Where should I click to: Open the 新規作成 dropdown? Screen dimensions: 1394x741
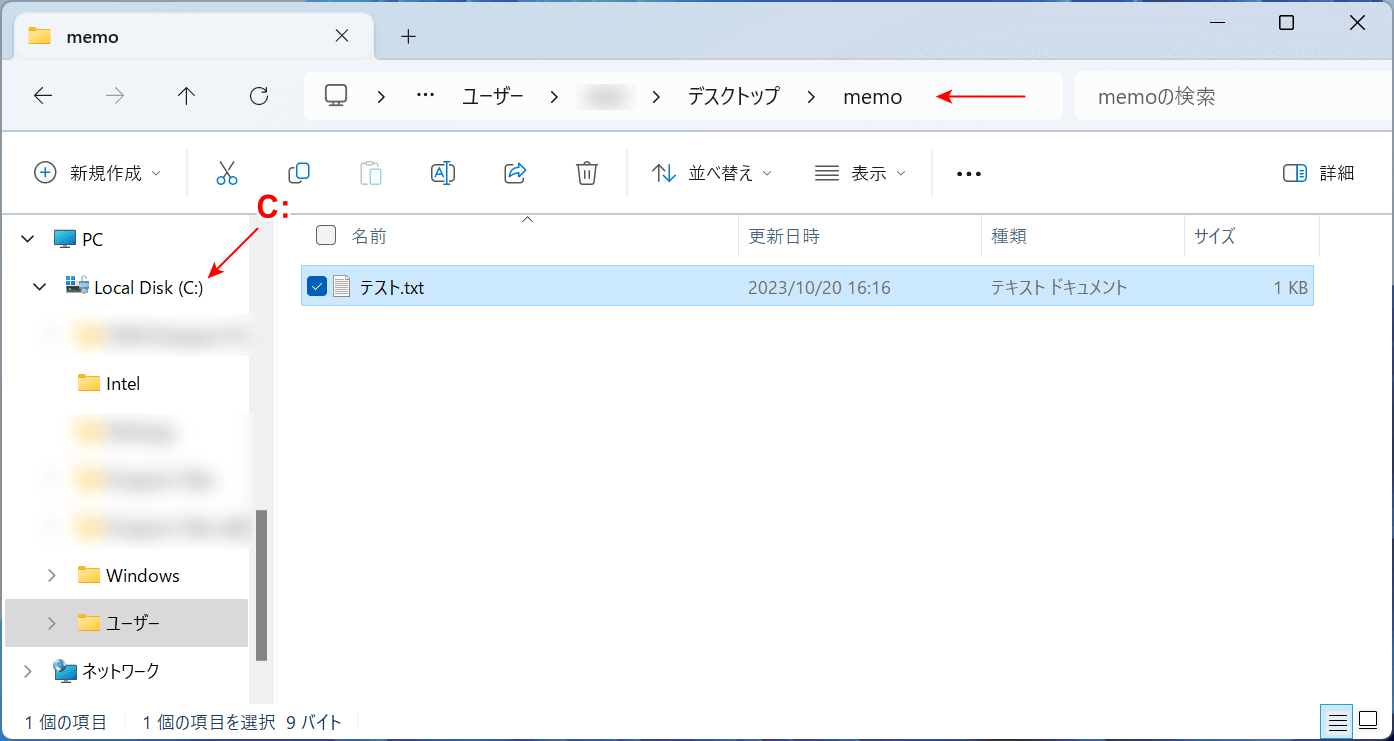click(x=98, y=173)
